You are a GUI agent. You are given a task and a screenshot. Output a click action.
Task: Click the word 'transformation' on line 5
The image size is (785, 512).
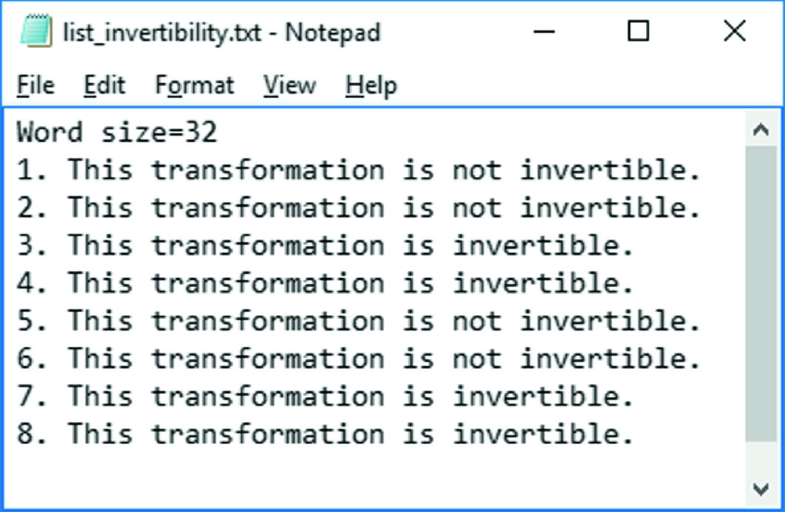pos(268,321)
